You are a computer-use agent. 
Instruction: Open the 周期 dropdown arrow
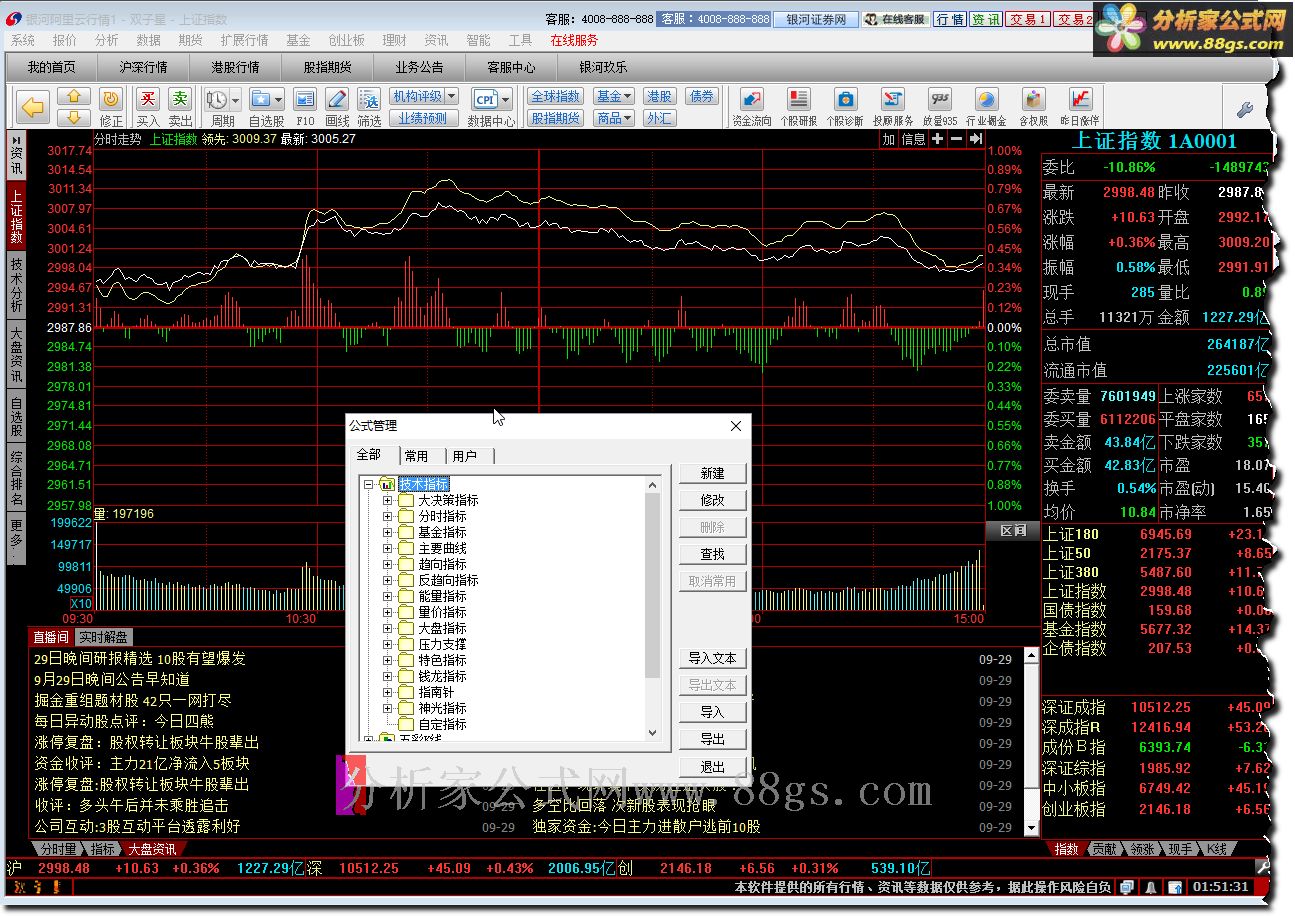point(236,99)
